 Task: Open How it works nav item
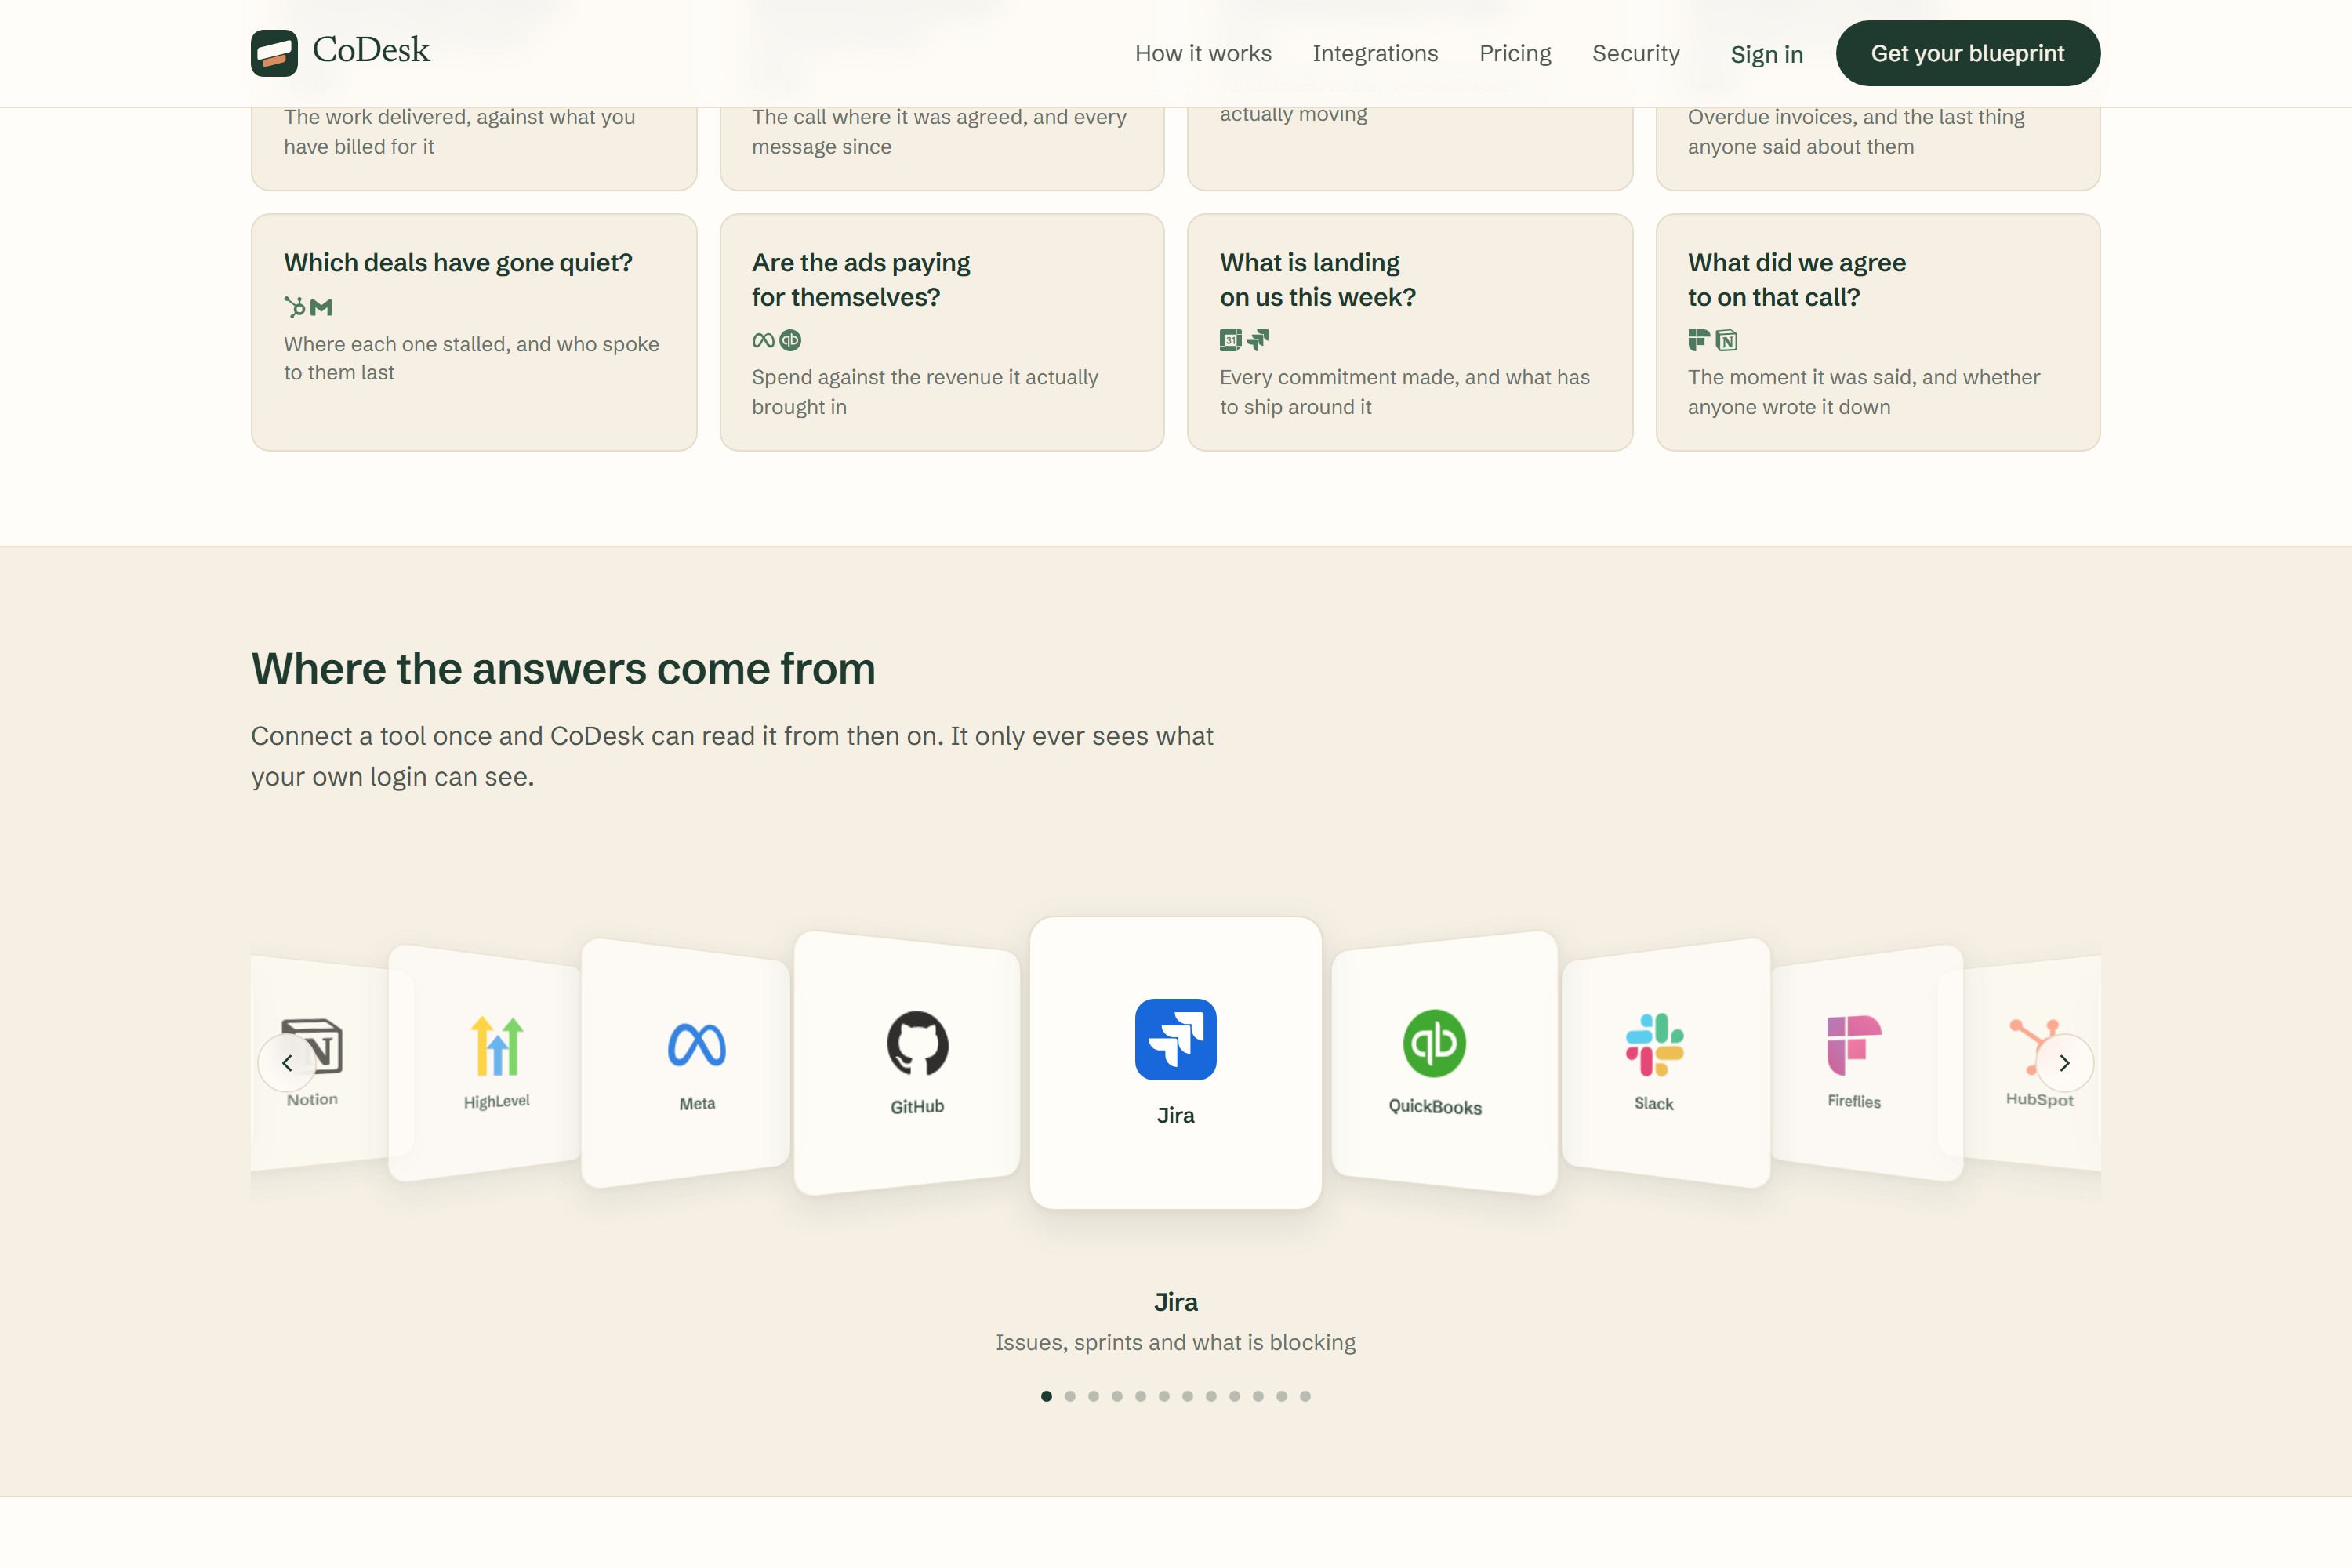click(1203, 53)
